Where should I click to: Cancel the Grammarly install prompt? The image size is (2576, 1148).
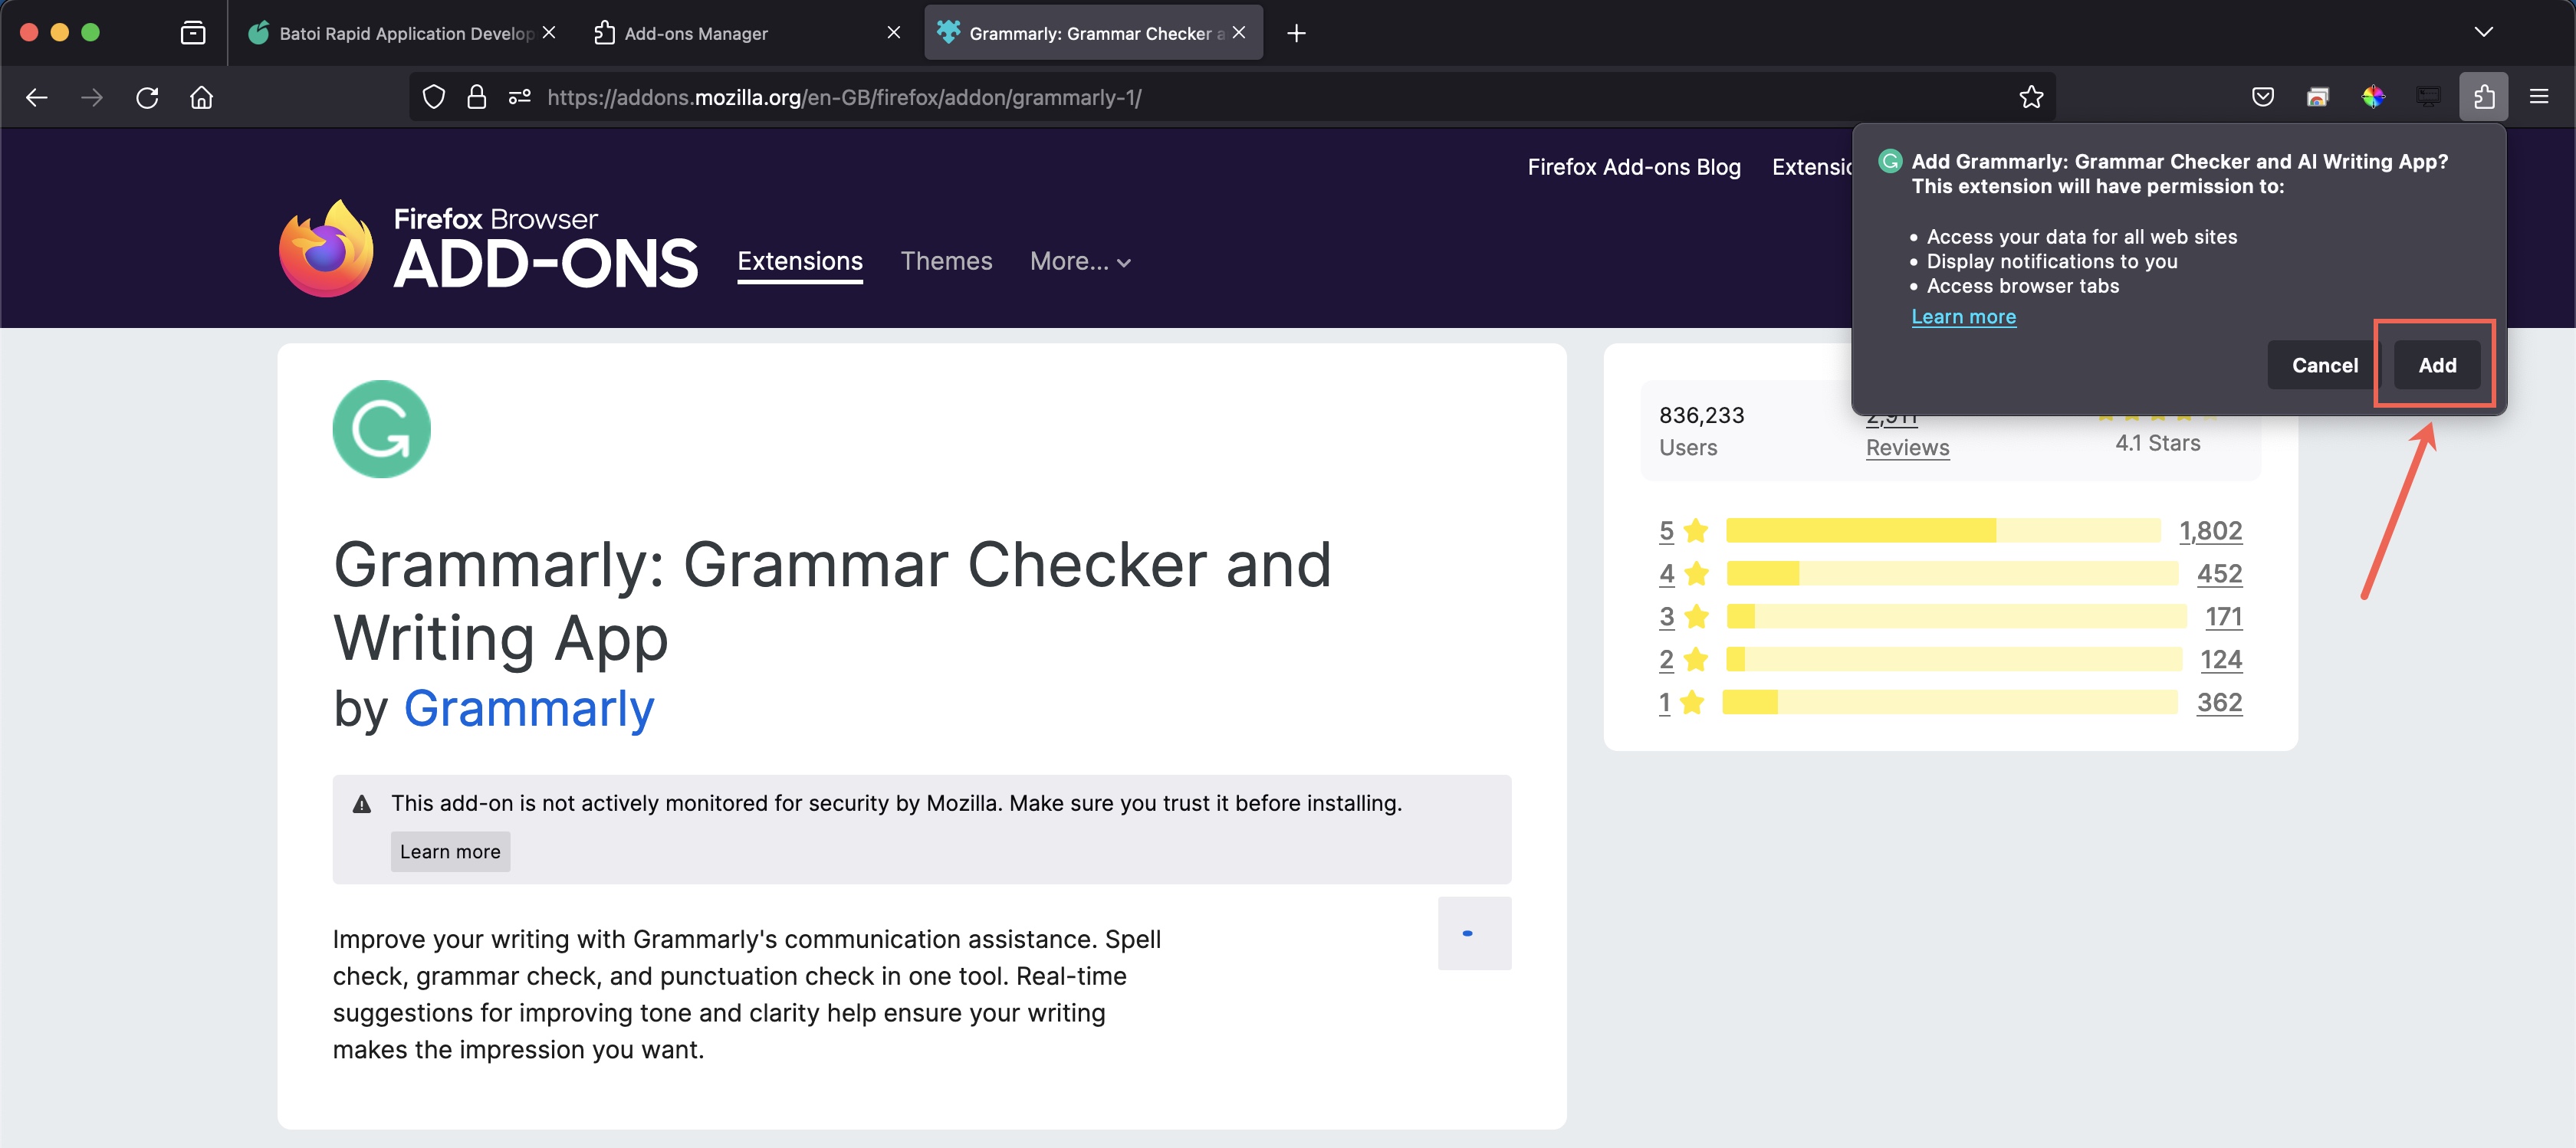(2324, 365)
